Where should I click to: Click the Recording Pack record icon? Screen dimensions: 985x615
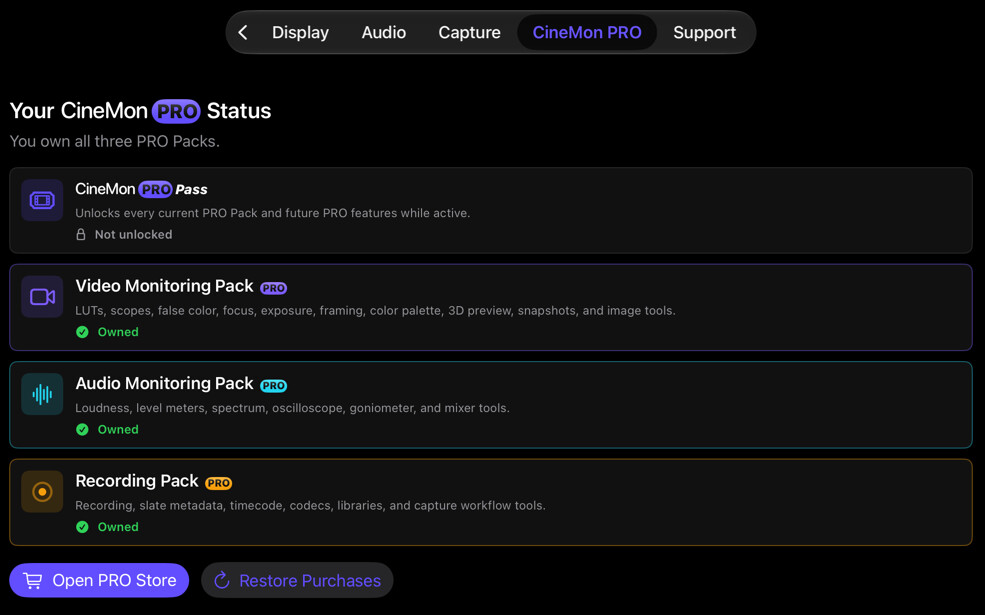[x=42, y=491]
